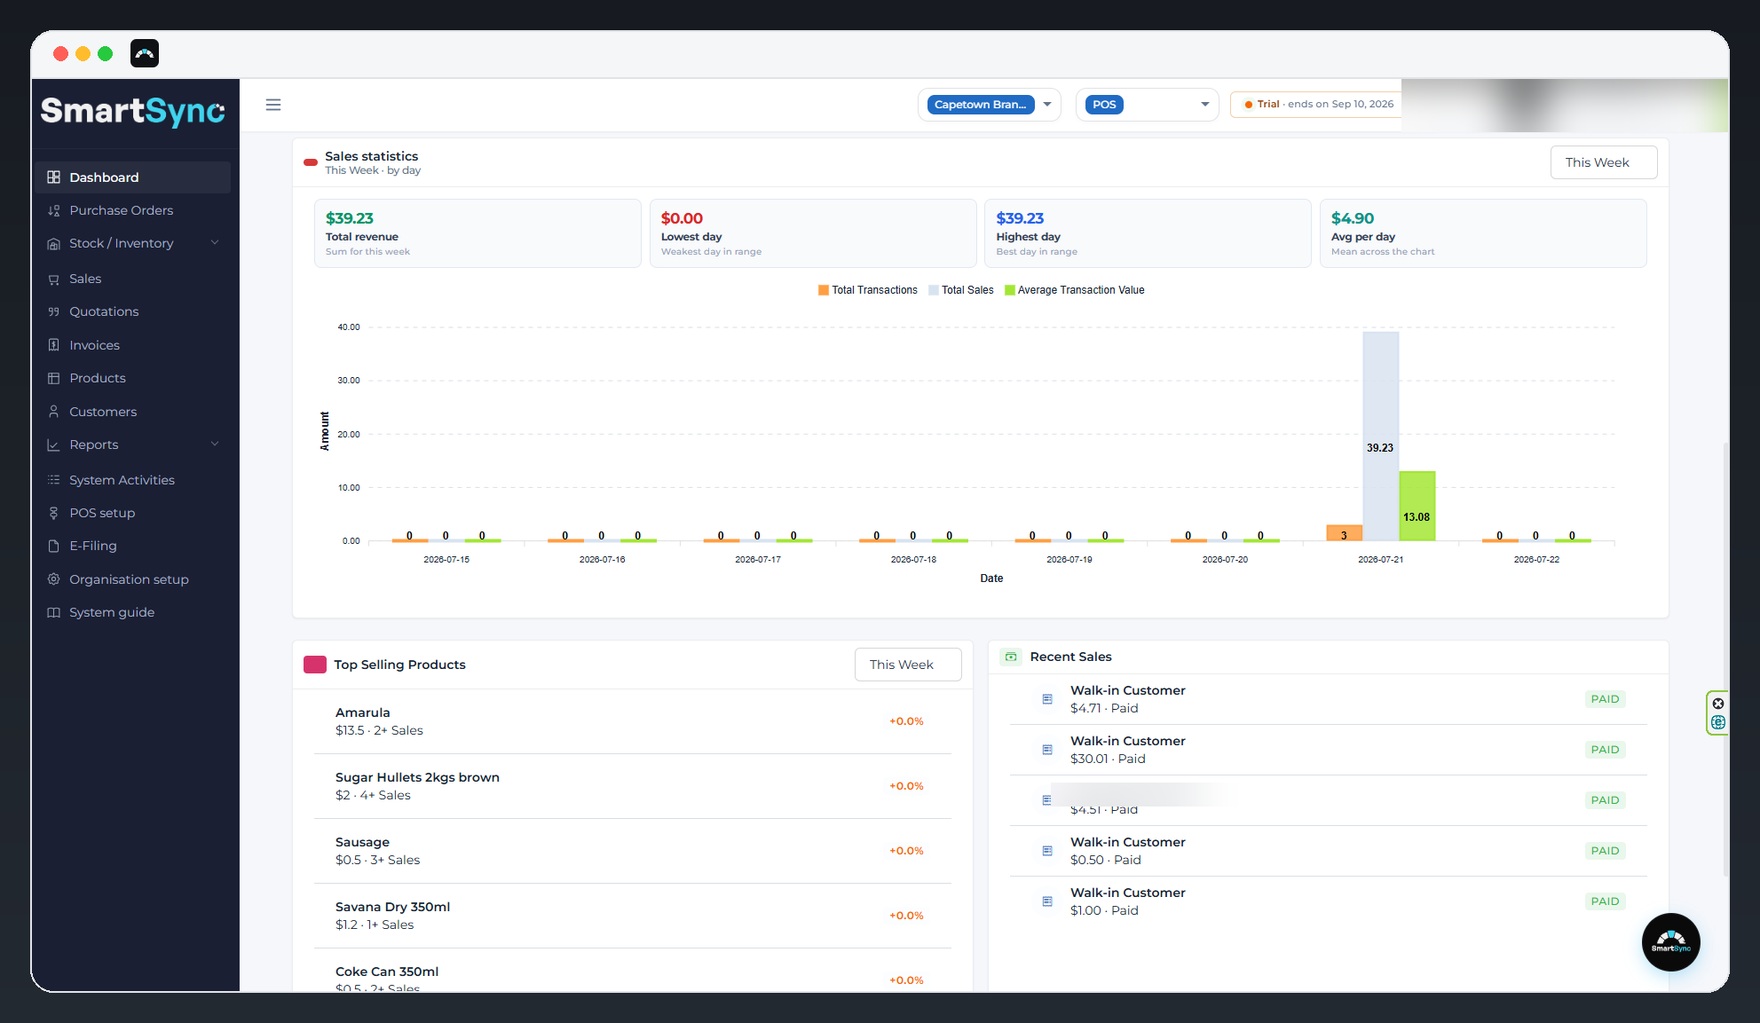Click the receipt icon for the $30.01 sale

tap(1047, 750)
